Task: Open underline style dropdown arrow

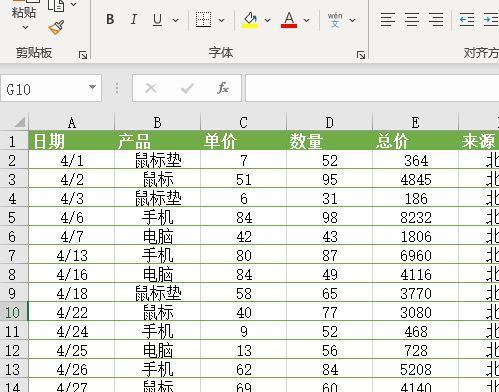Action: coord(175,20)
